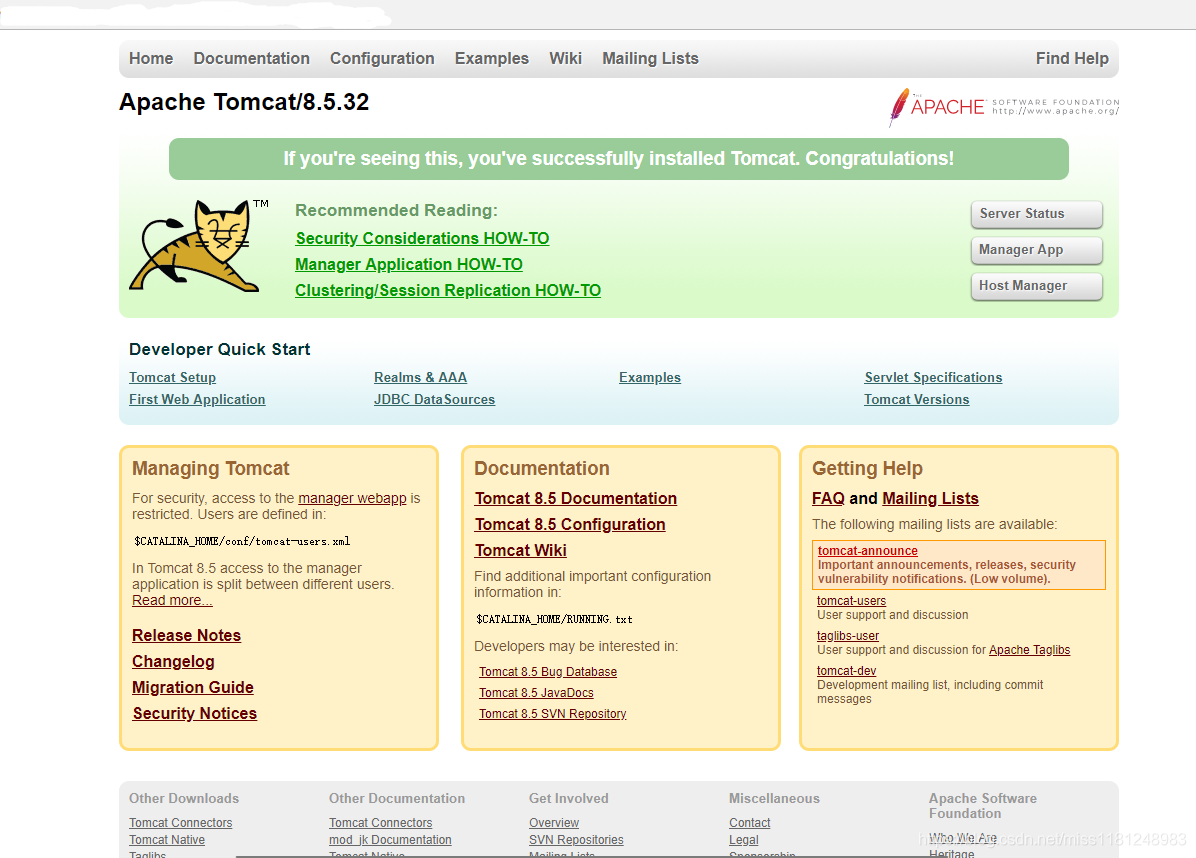Open the Legal link under Miscellaneous

tap(744, 840)
